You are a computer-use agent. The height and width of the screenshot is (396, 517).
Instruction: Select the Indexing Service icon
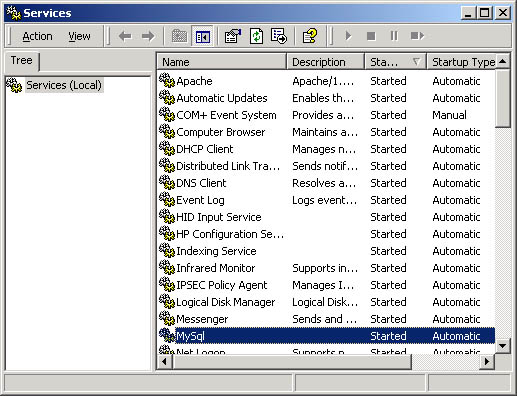(167, 251)
